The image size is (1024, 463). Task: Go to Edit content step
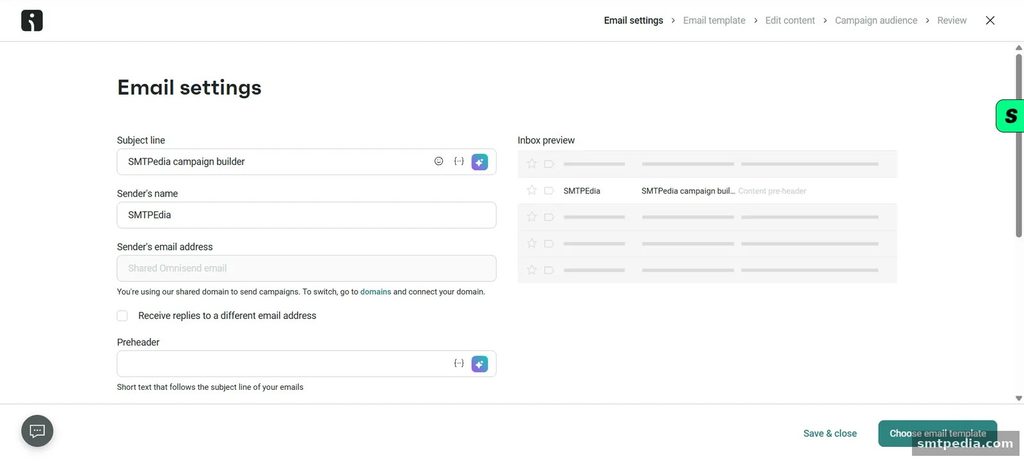[x=790, y=20]
